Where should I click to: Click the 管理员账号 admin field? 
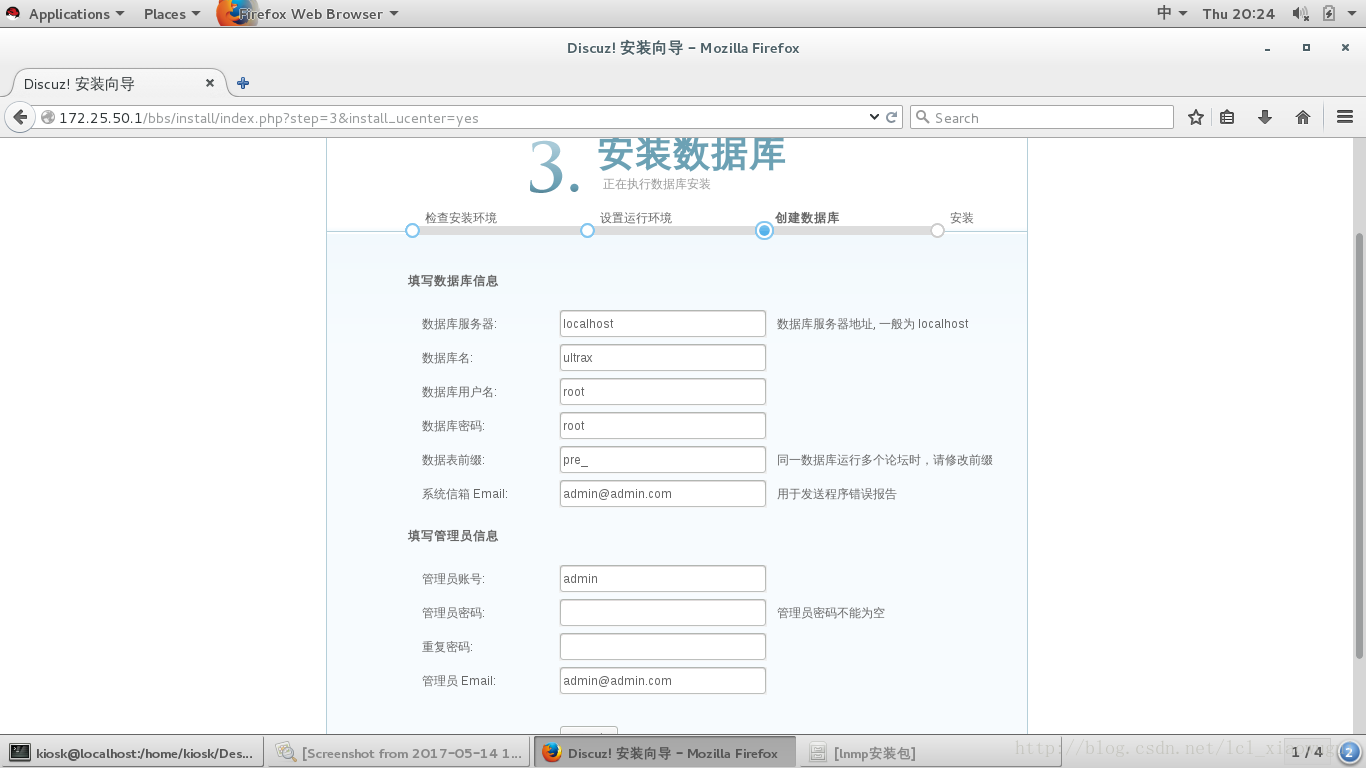[663, 578]
